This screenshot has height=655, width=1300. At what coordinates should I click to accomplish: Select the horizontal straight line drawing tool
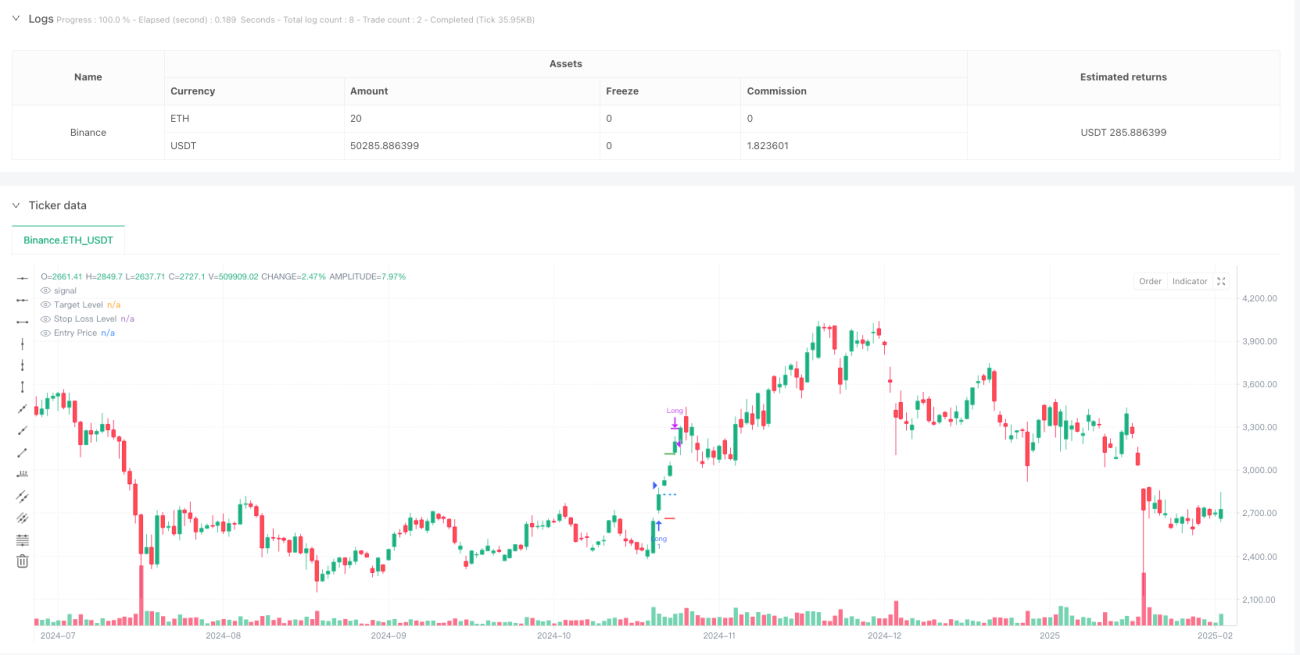[x=22, y=278]
